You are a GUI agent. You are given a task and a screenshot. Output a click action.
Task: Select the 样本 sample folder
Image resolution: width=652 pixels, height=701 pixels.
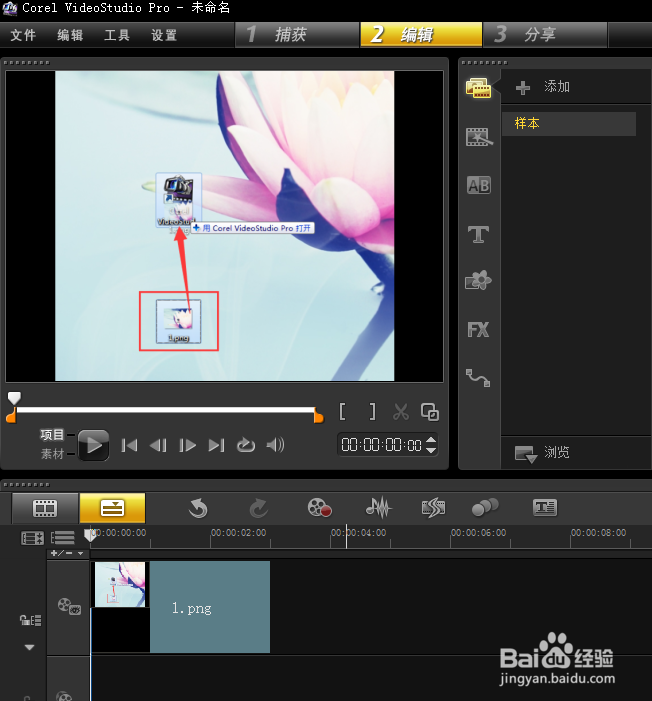(568, 123)
